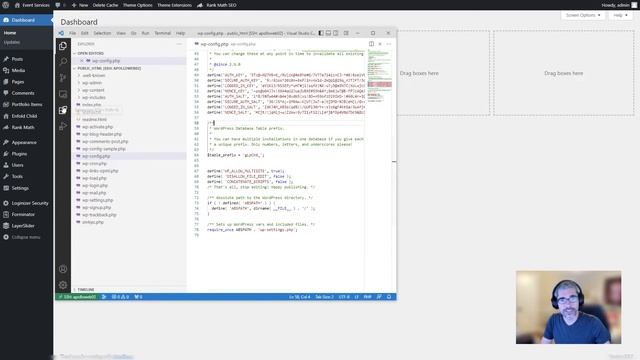Click the Split Editor icon
The width and height of the screenshot is (640, 360).
[x=371, y=44]
